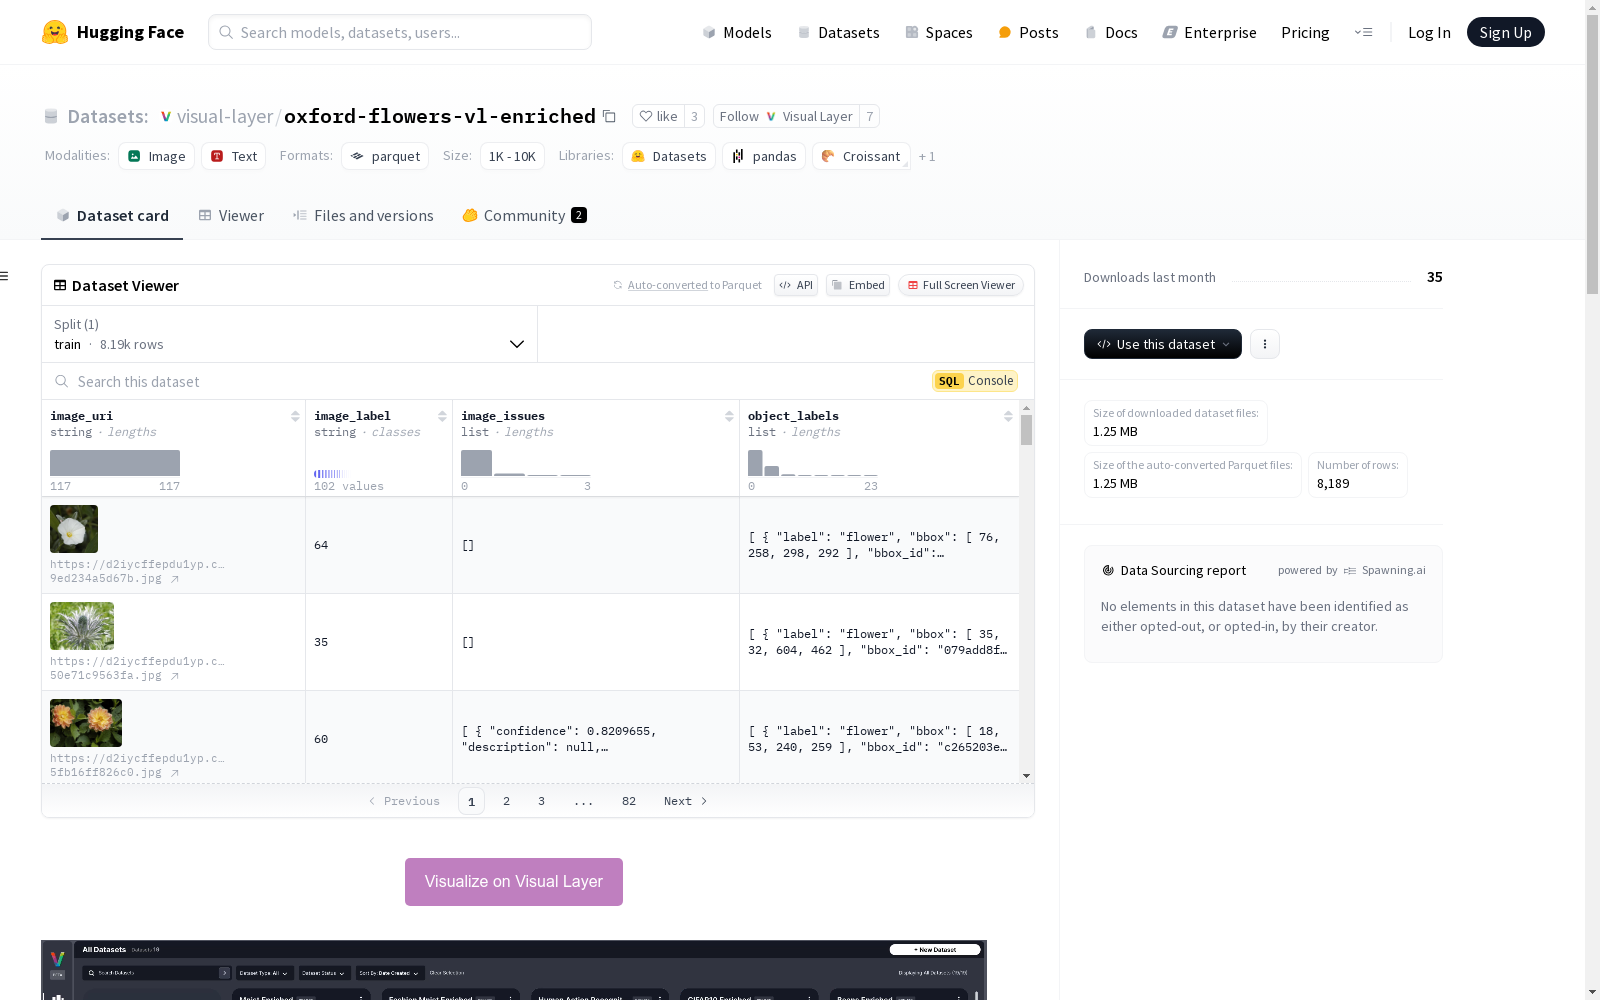Open the SQL Console
The height and width of the screenshot is (1000, 1600).
(975, 381)
